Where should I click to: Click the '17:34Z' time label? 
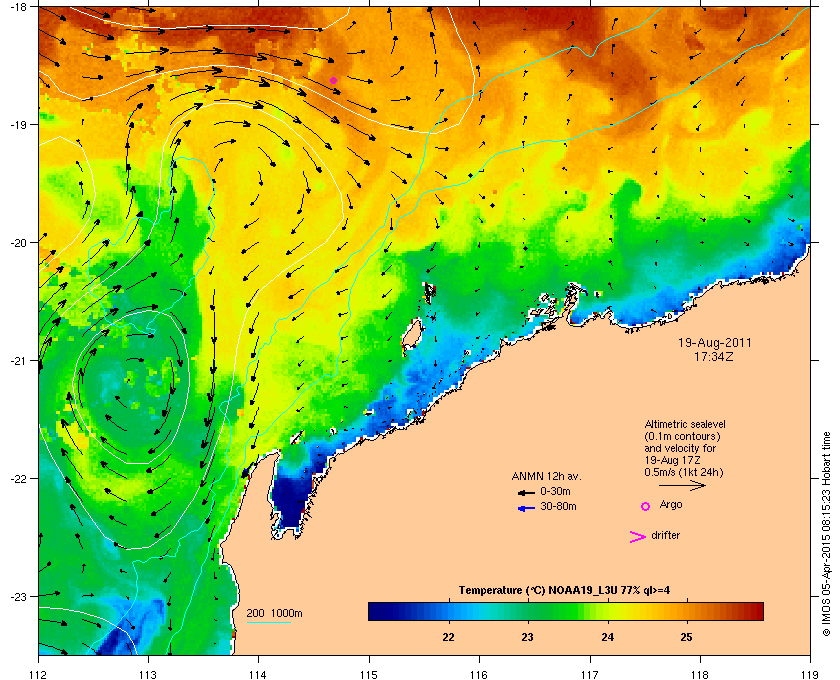tap(713, 356)
